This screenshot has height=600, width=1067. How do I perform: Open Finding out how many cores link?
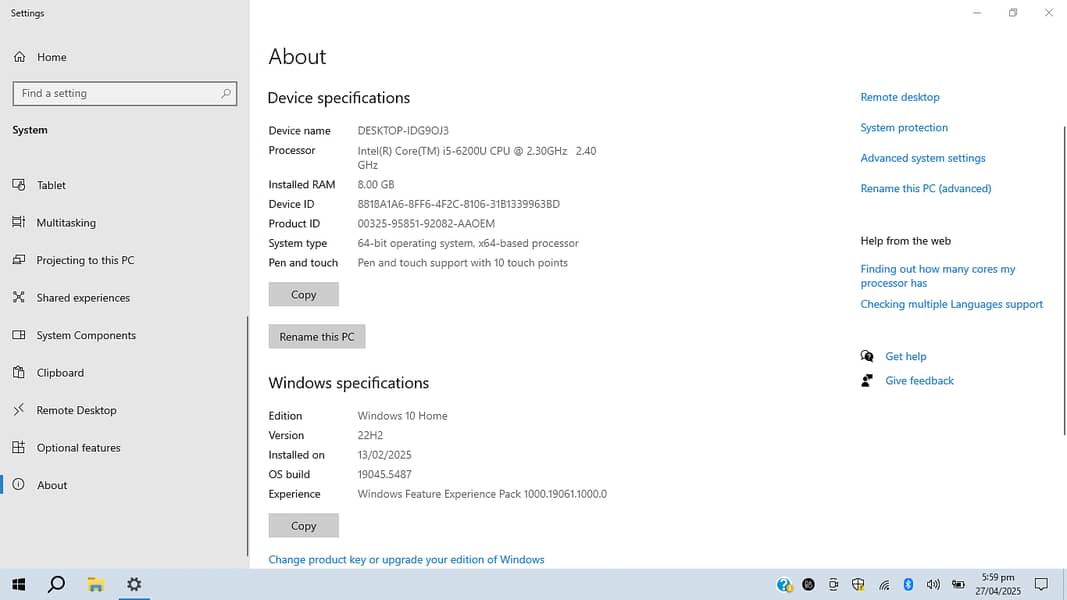pos(938,276)
